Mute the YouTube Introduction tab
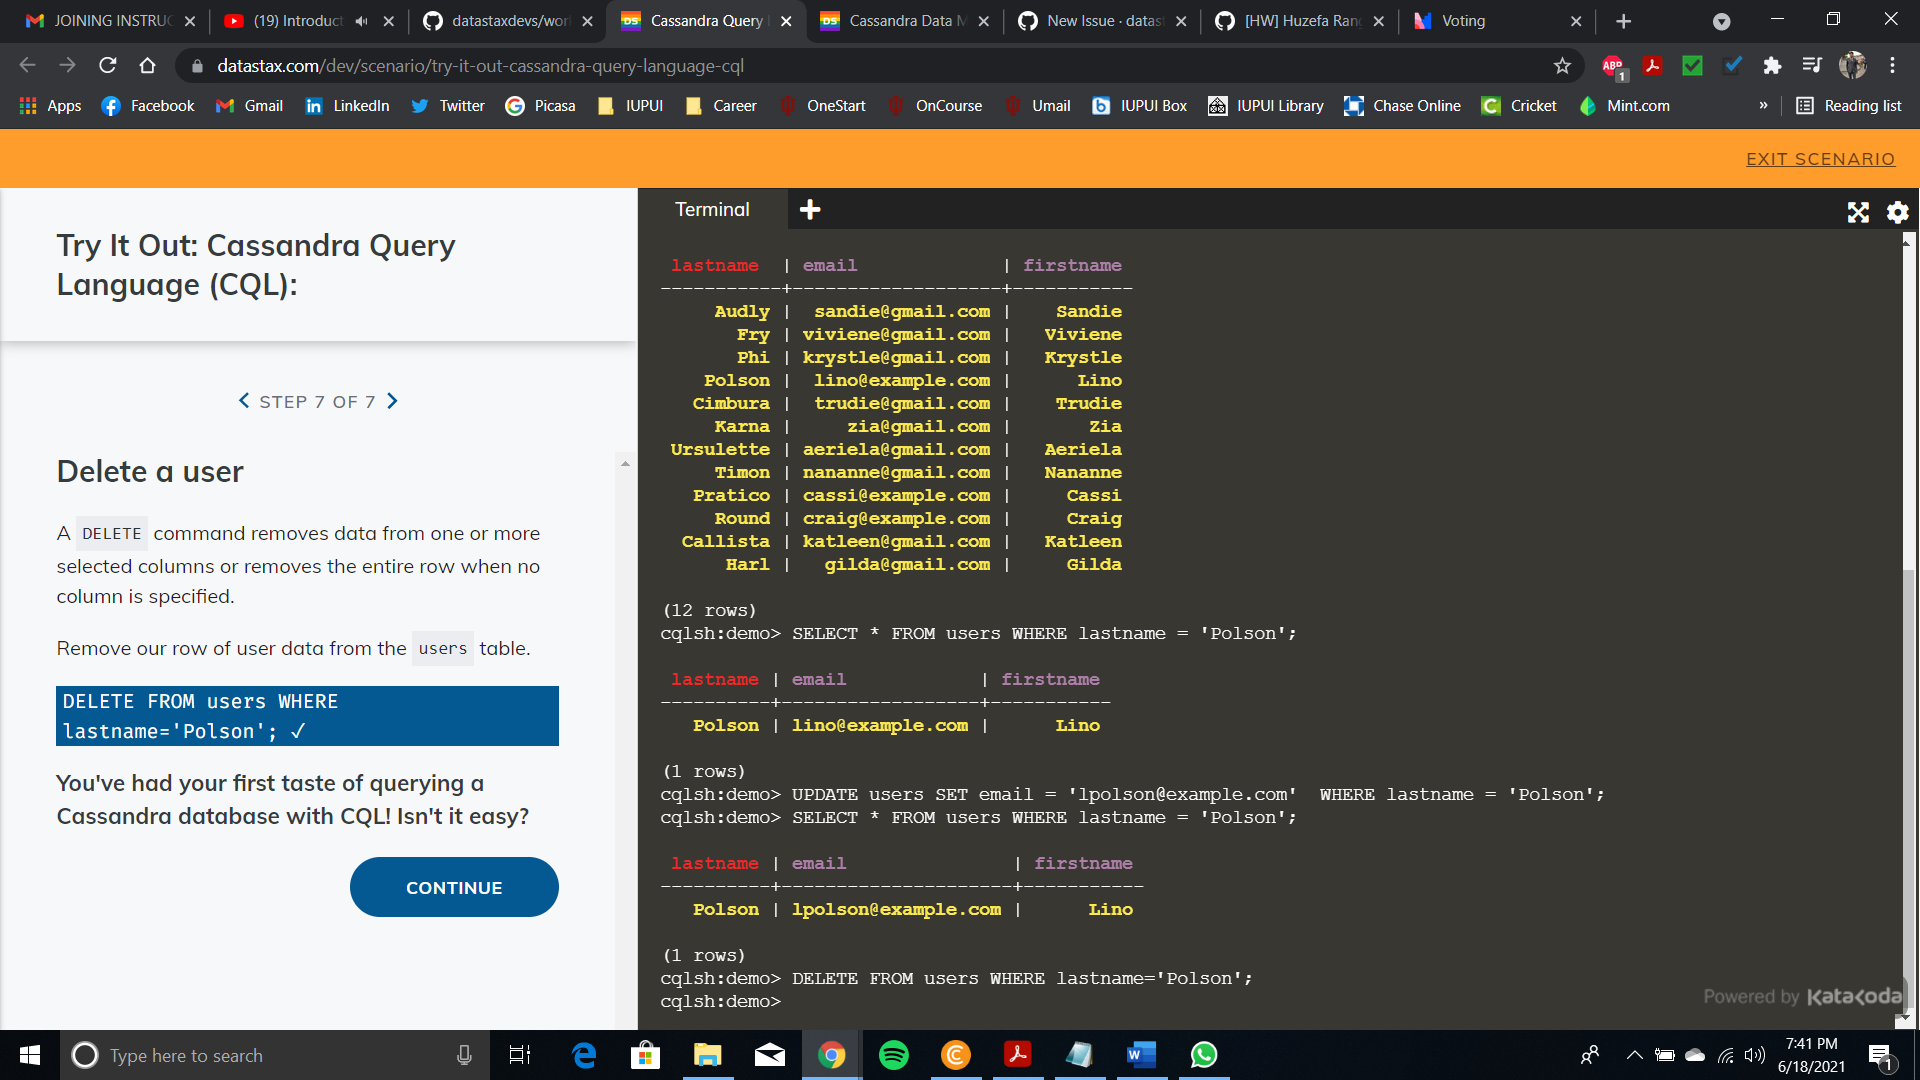This screenshot has height=1080, width=1920. coord(360,20)
